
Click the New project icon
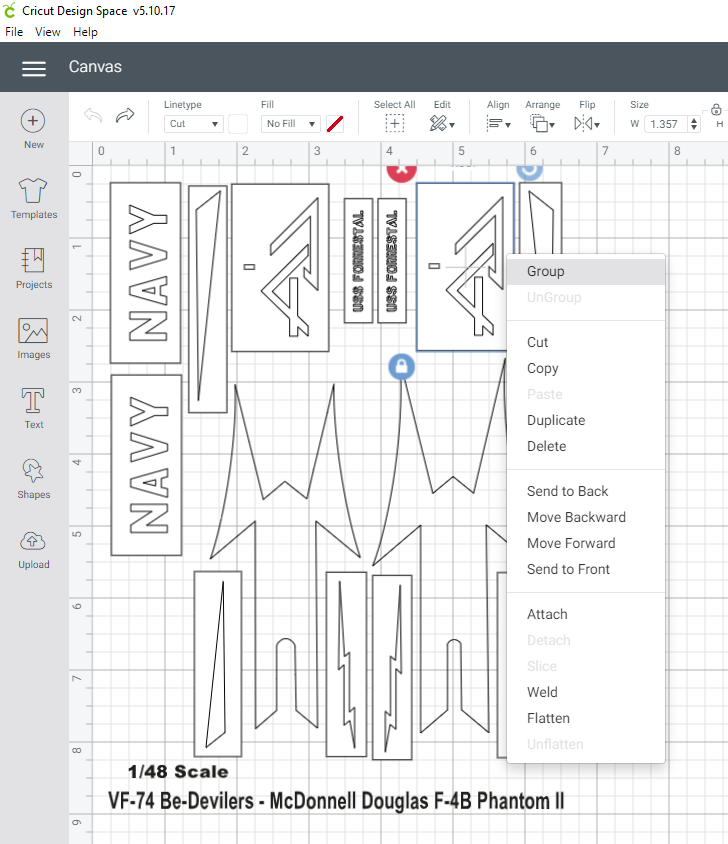pos(33,121)
